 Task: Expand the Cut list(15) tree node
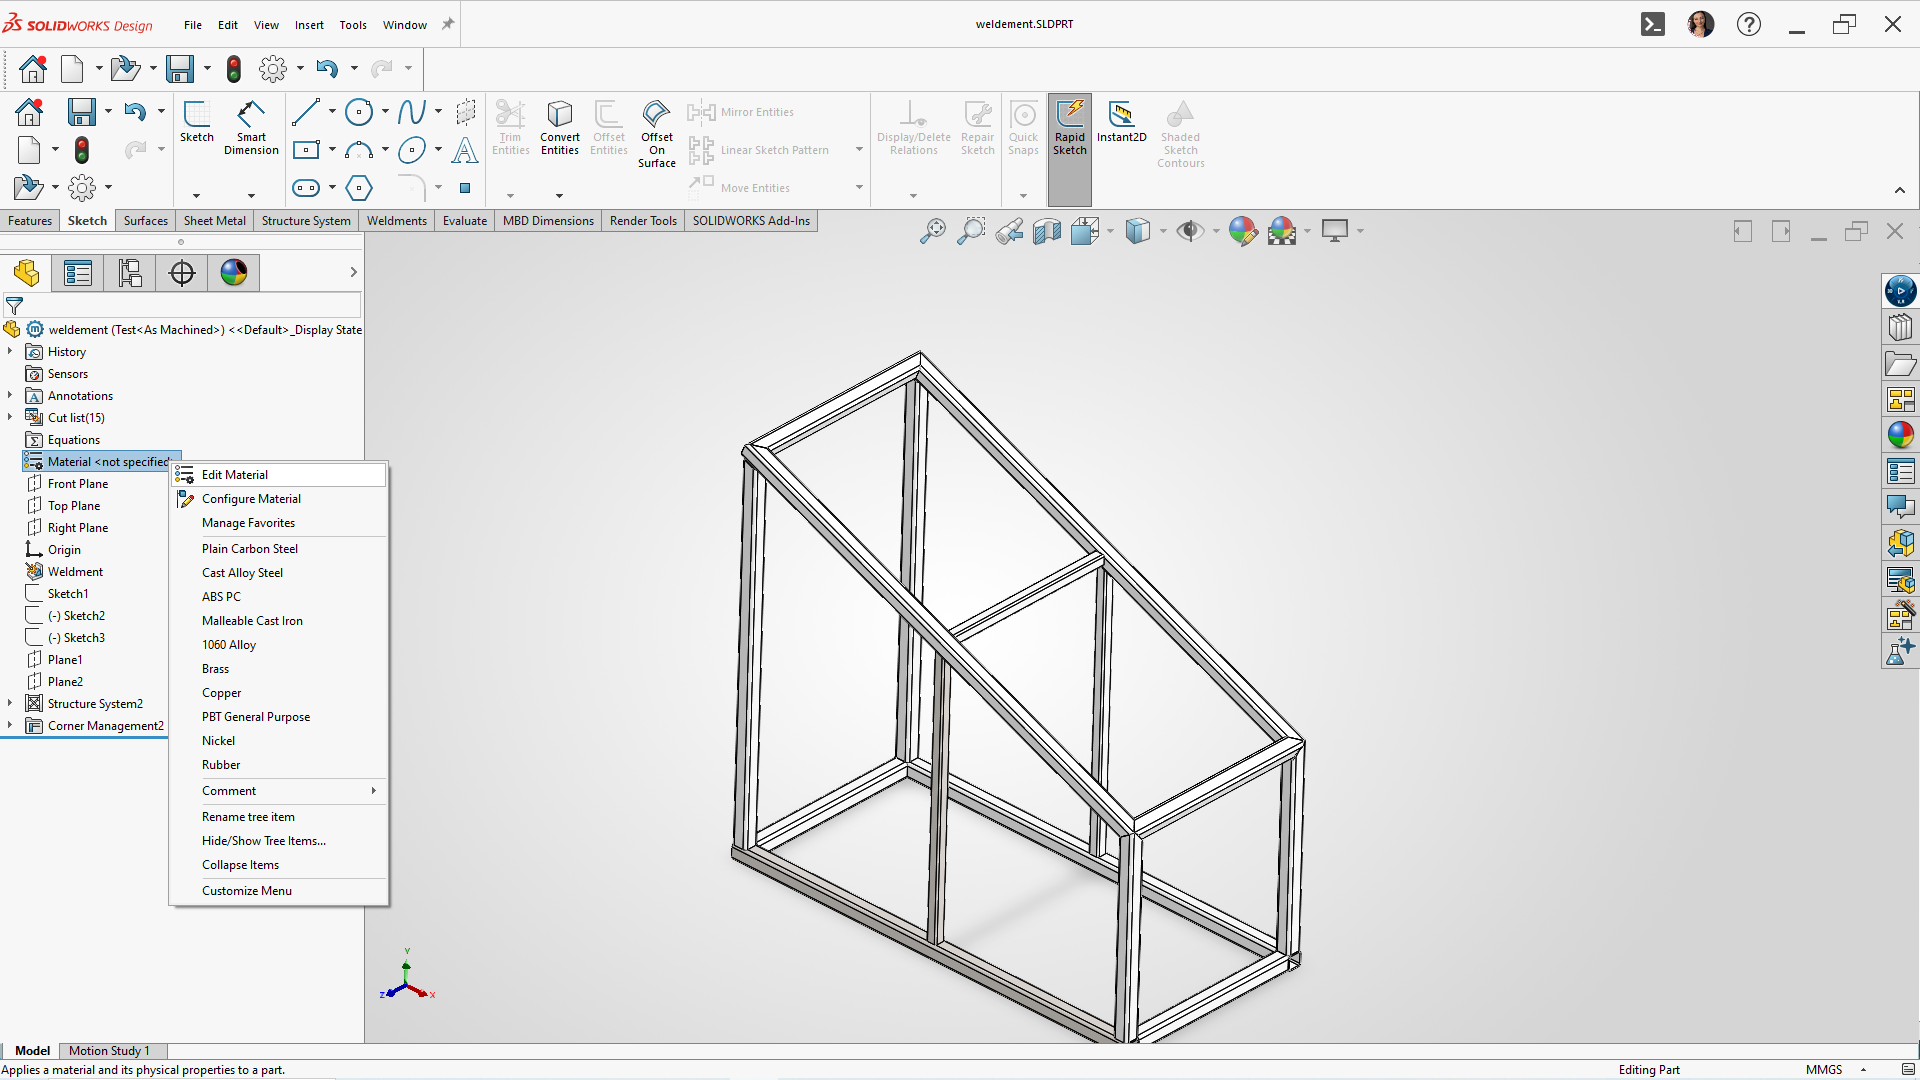[x=10, y=417]
